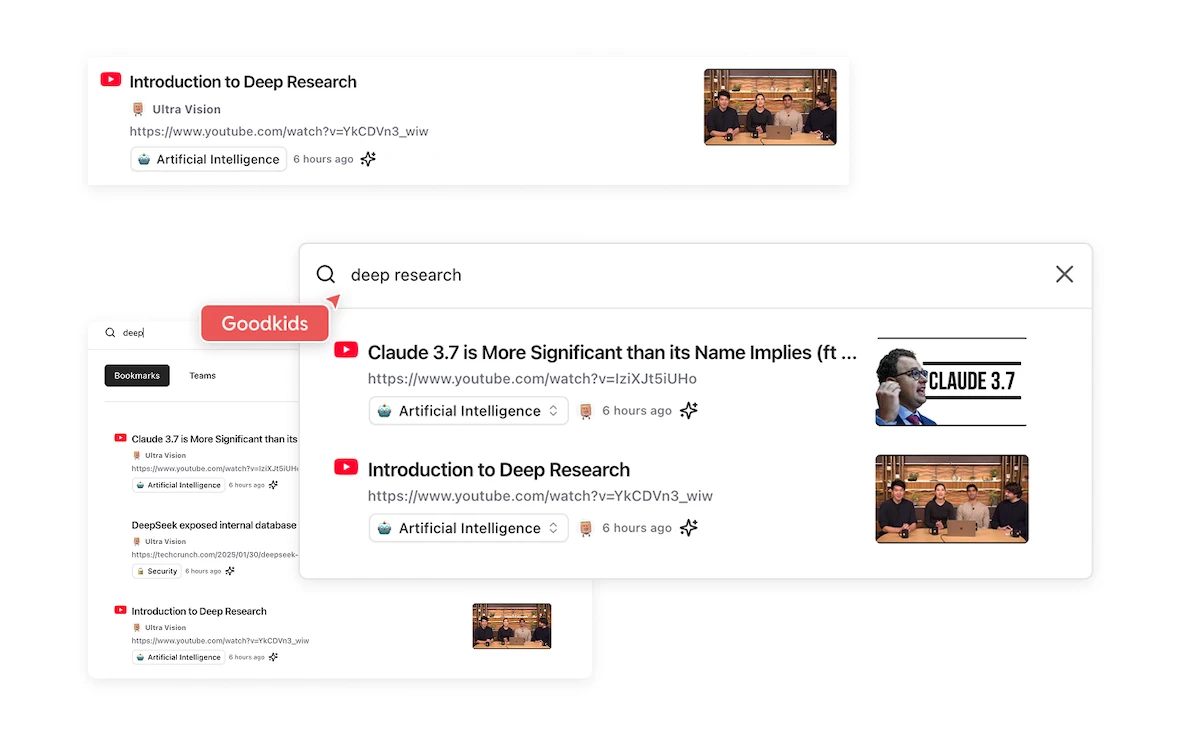Click the Artificial Intelligence tag under the Claude 3.7 item in the bookmarks panel
The width and height of the screenshot is (1200, 754).
click(179, 485)
